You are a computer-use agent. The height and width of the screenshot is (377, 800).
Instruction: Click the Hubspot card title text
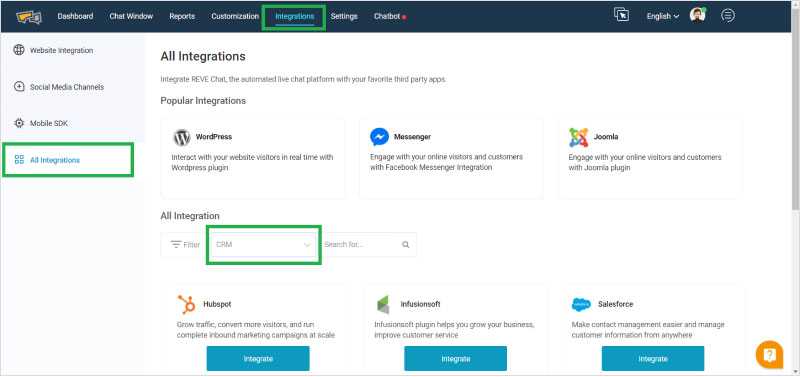217,304
